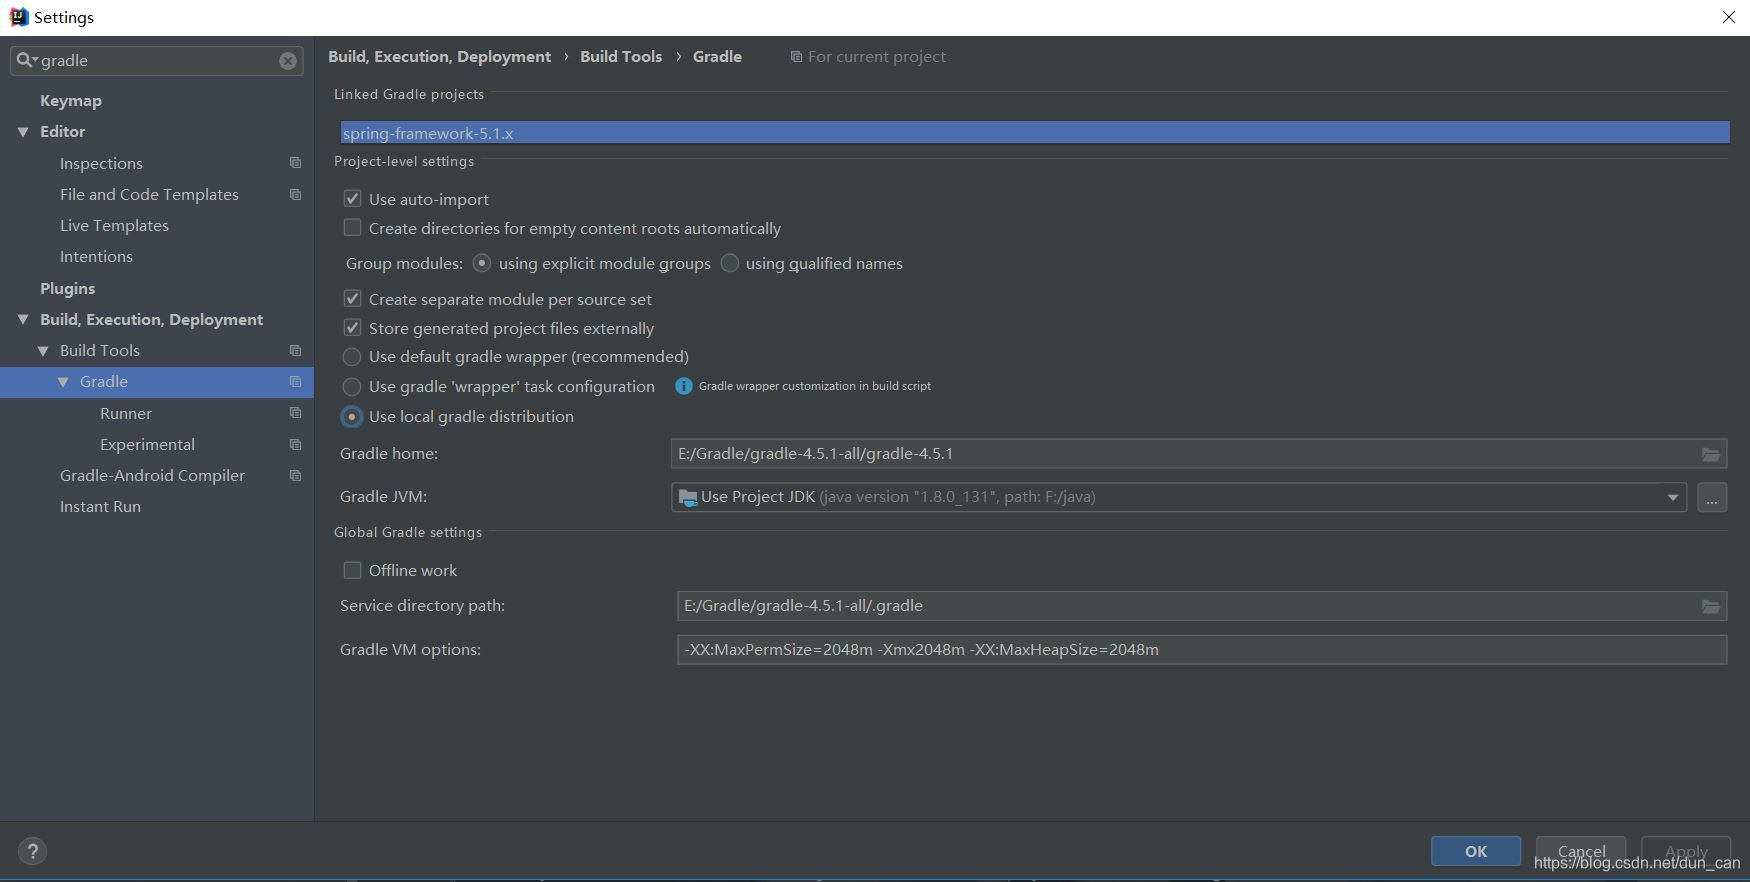The image size is (1750, 882).
Task: Select linked project spring-framework-5.1.x
Action: click(x=1035, y=132)
